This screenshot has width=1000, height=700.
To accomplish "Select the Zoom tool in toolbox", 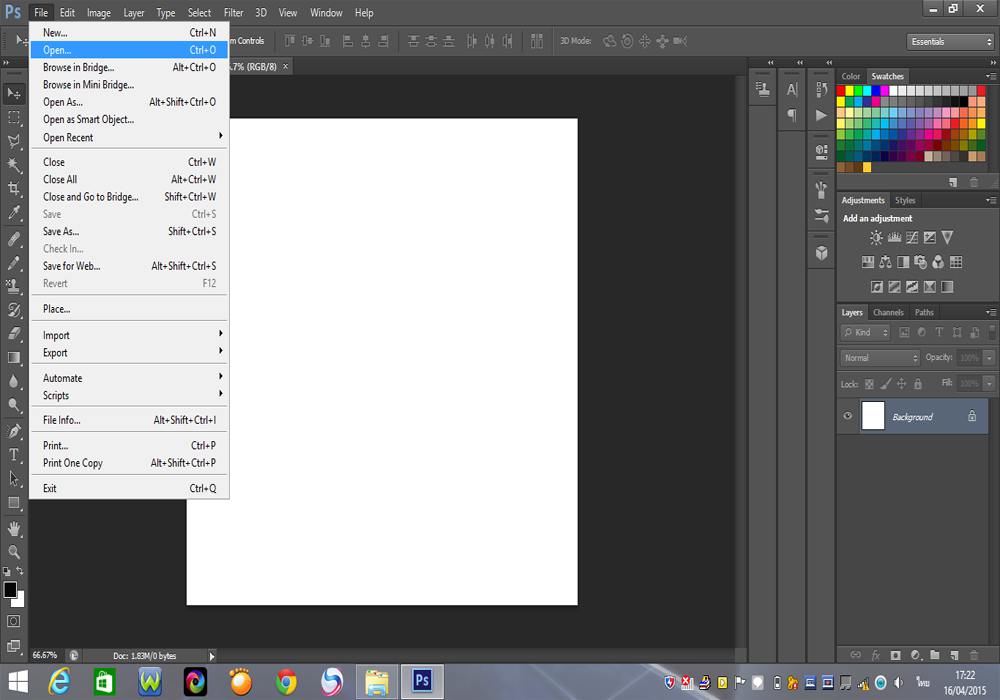I will coord(14,551).
